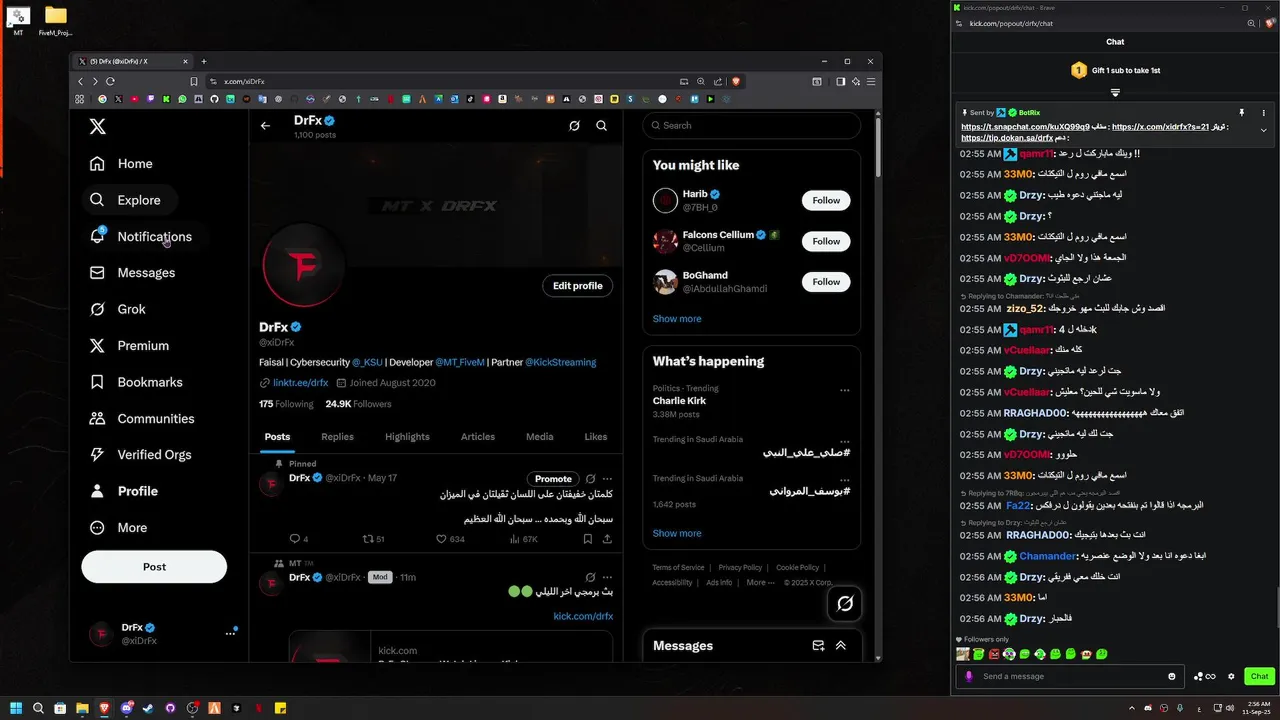Open Premium in the X sidebar
The image size is (1280, 720).
tap(130, 346)
